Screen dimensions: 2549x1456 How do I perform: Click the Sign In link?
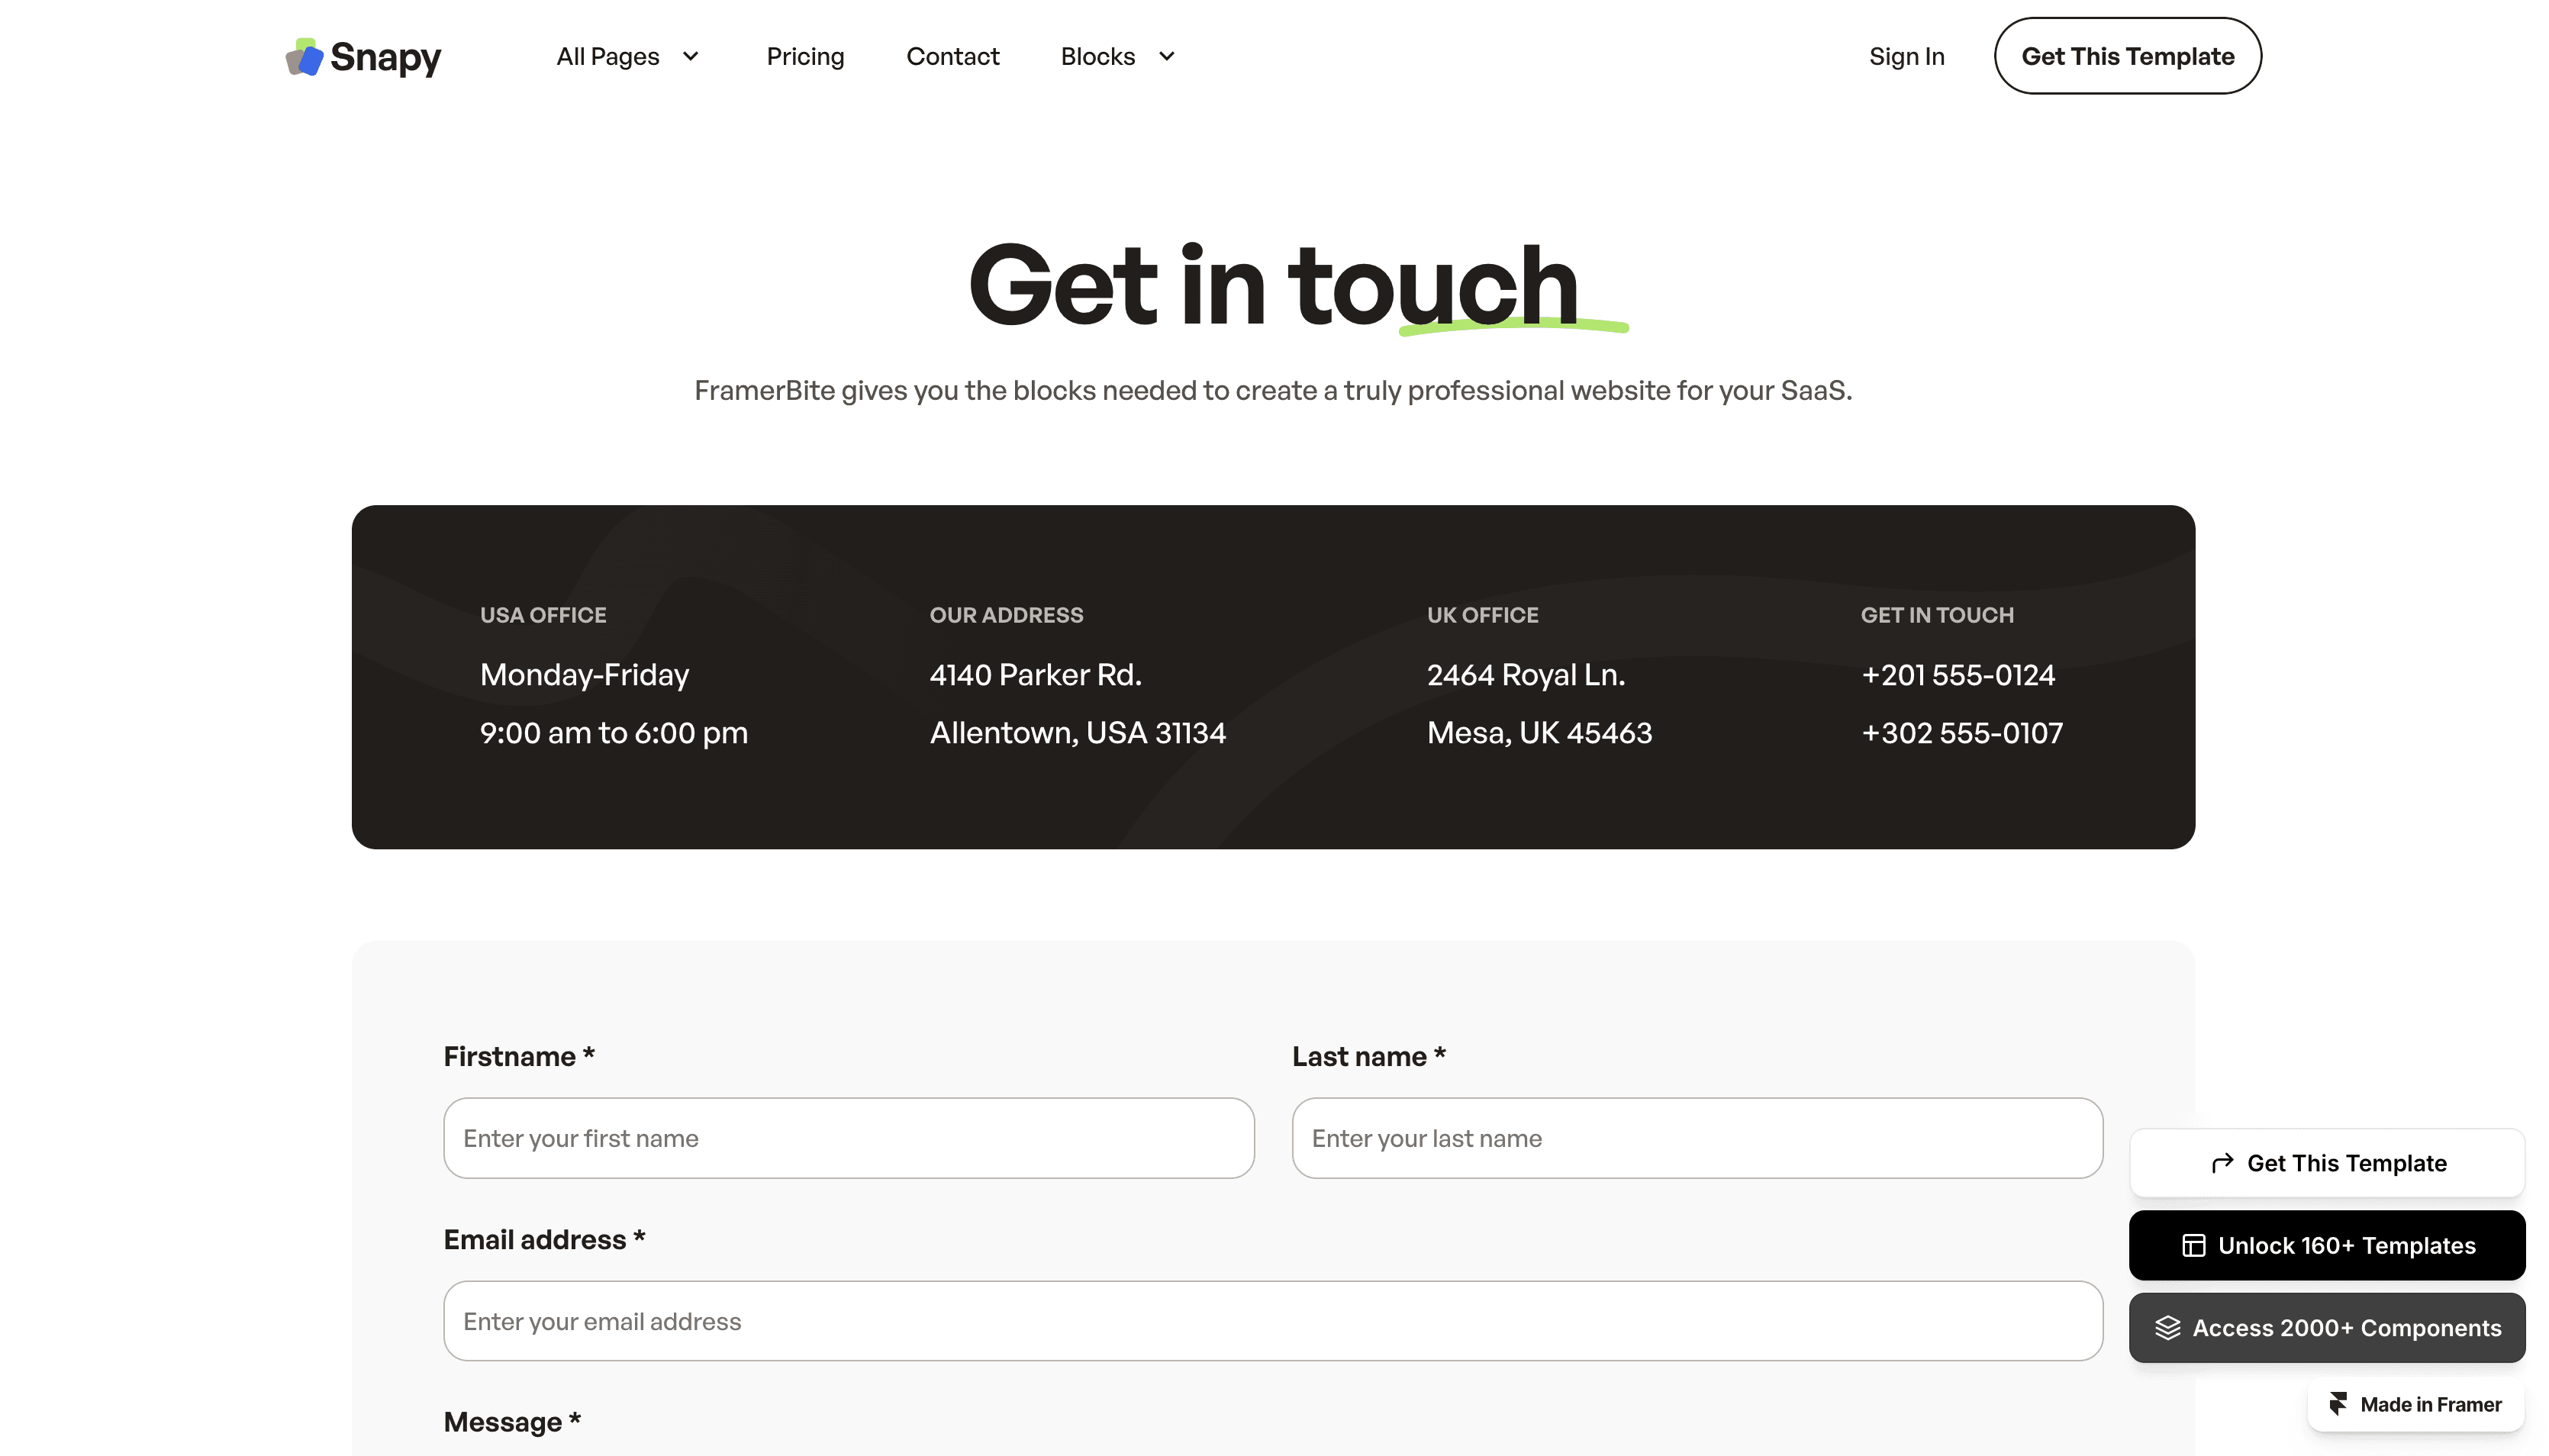(x=1906, y=57)
